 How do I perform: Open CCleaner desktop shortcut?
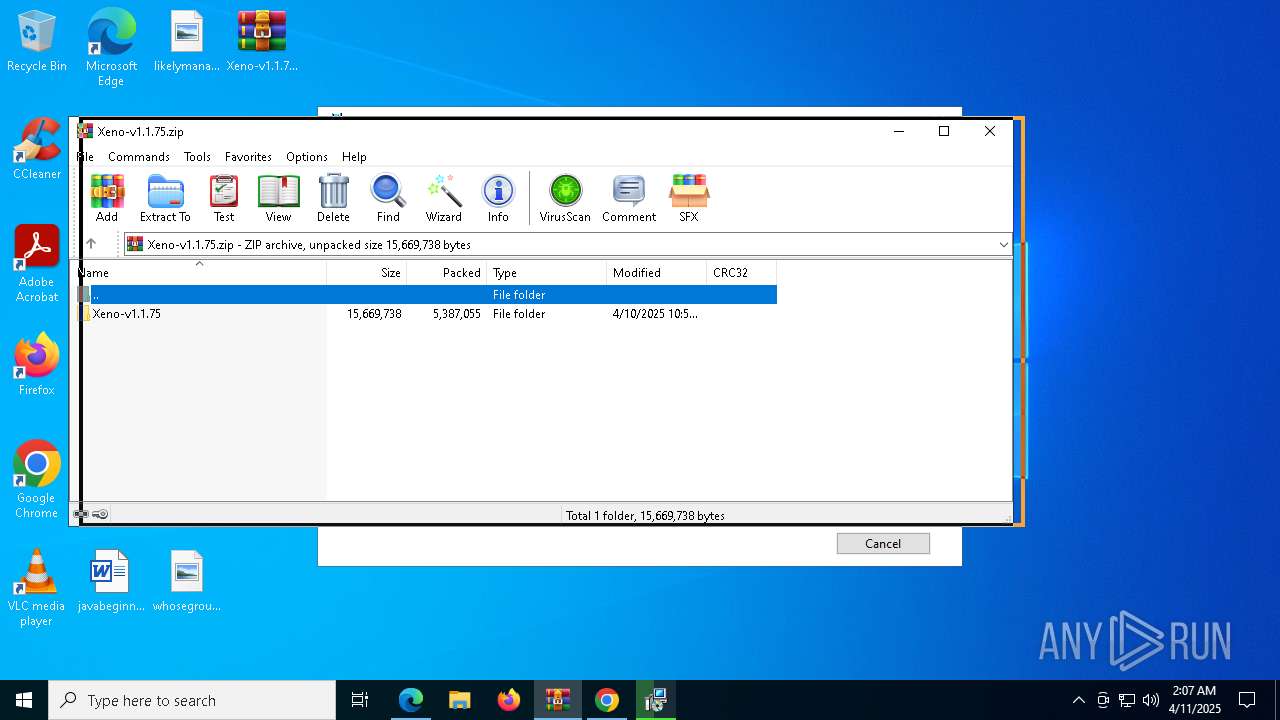37,150
